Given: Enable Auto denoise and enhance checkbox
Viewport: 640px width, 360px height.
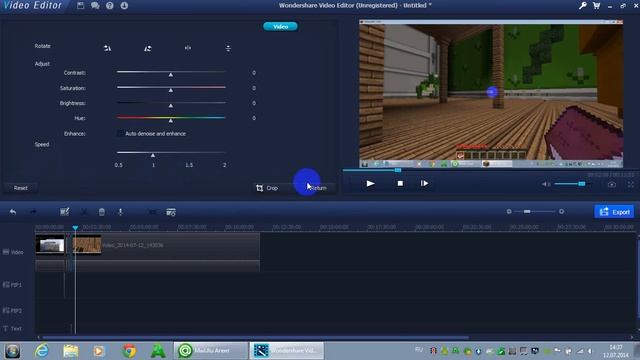Looking at the screenshot, I should pyautogui.click(x=120, y=133).
